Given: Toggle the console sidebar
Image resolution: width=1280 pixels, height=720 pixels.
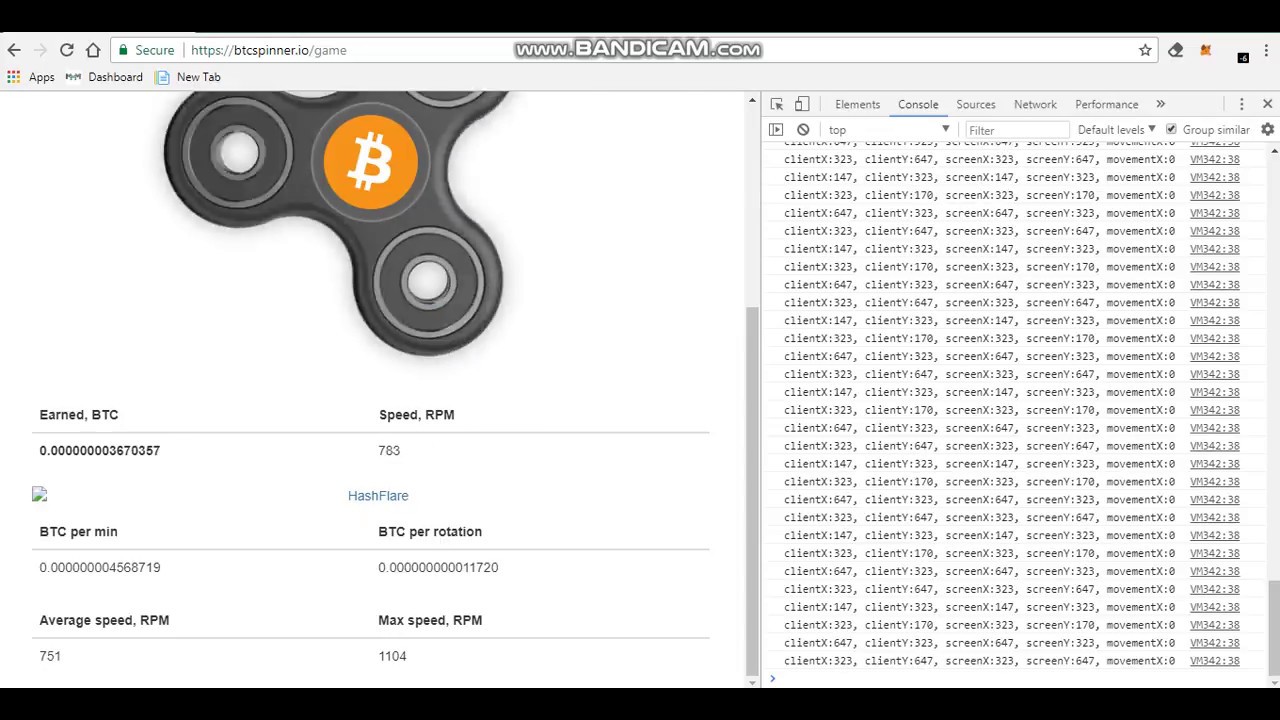Looking at the screenshot, I should [x=776, y=130].
